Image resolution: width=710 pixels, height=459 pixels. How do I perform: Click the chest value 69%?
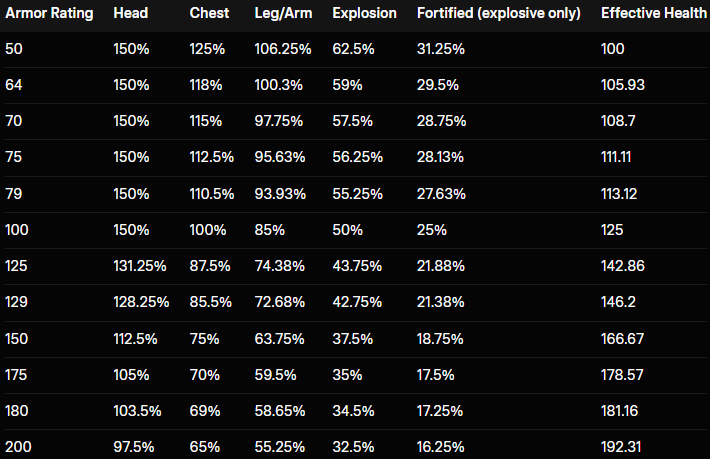203,409
